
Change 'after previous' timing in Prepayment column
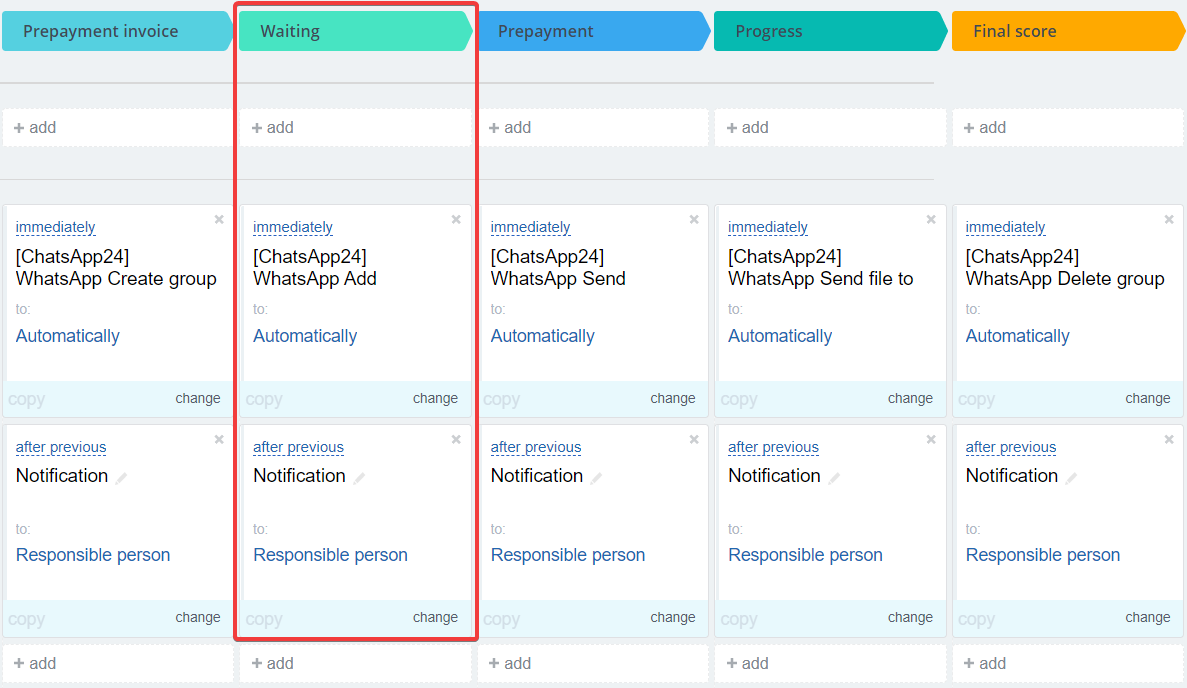[536, 447]
